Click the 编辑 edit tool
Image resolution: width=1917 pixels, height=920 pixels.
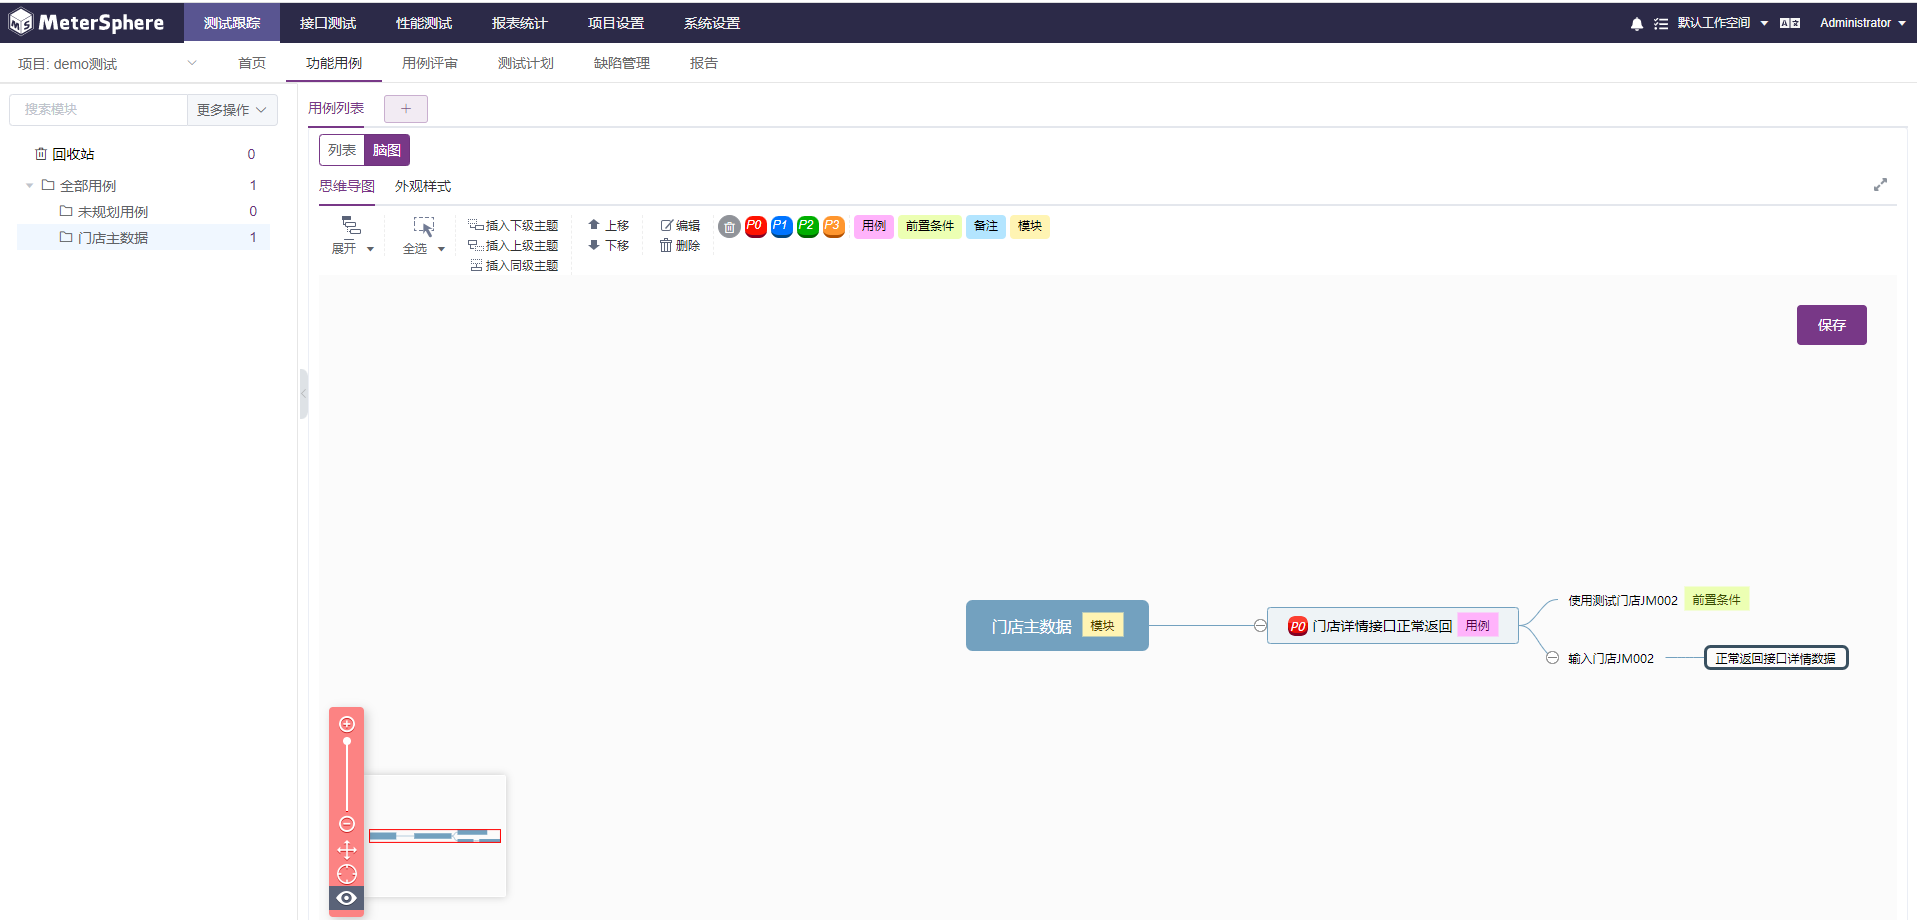pos(680,225)
